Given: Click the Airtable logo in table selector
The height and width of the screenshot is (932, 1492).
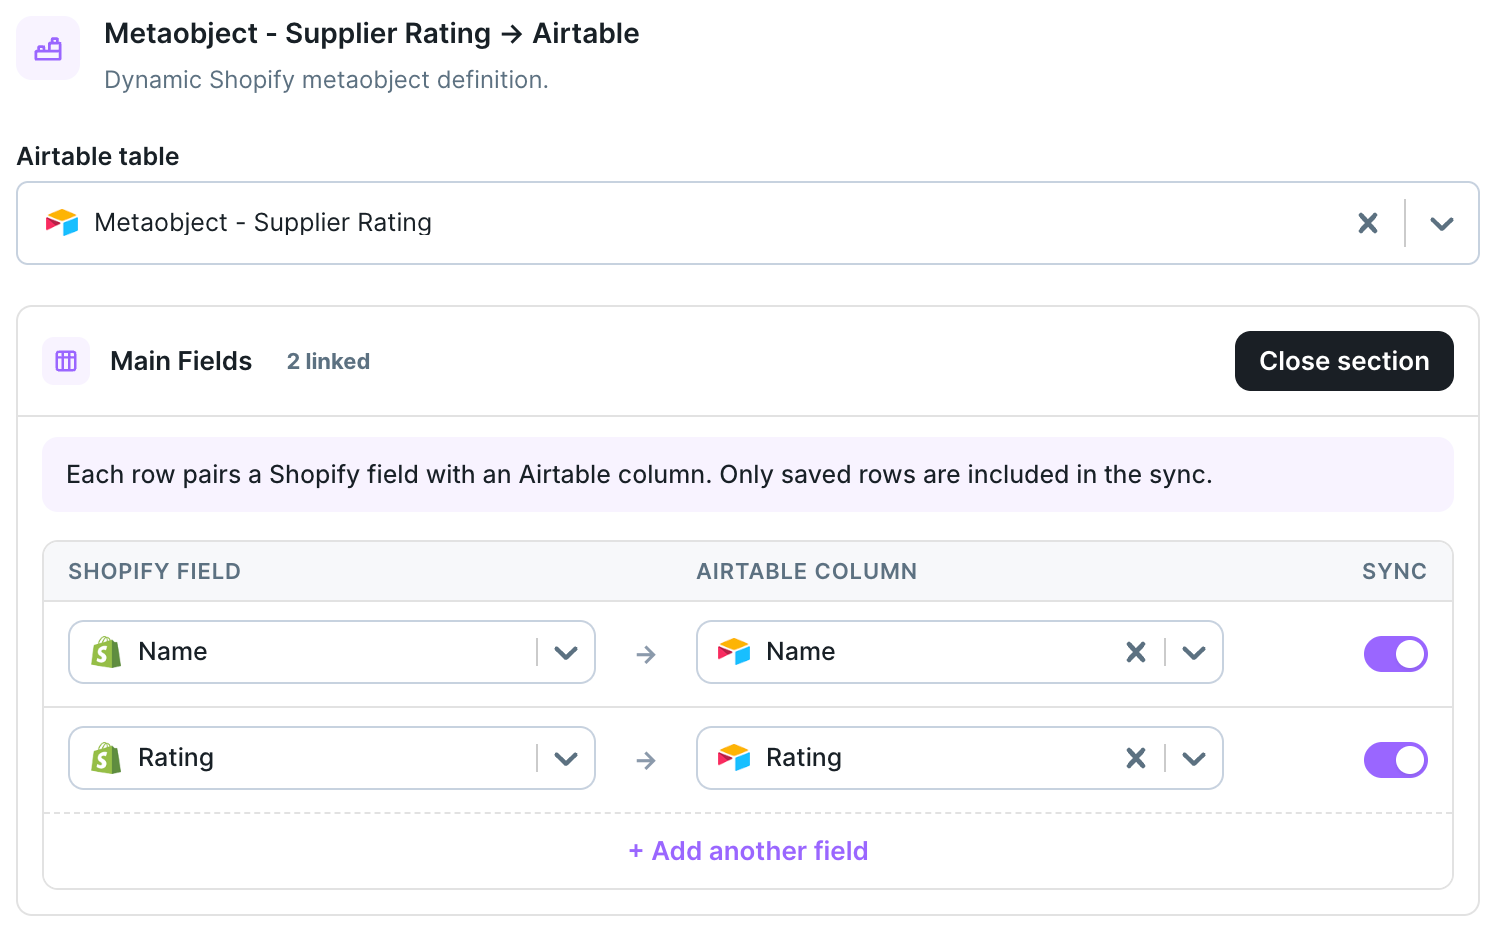Looking at the screenshot, I should pos(62,222).
